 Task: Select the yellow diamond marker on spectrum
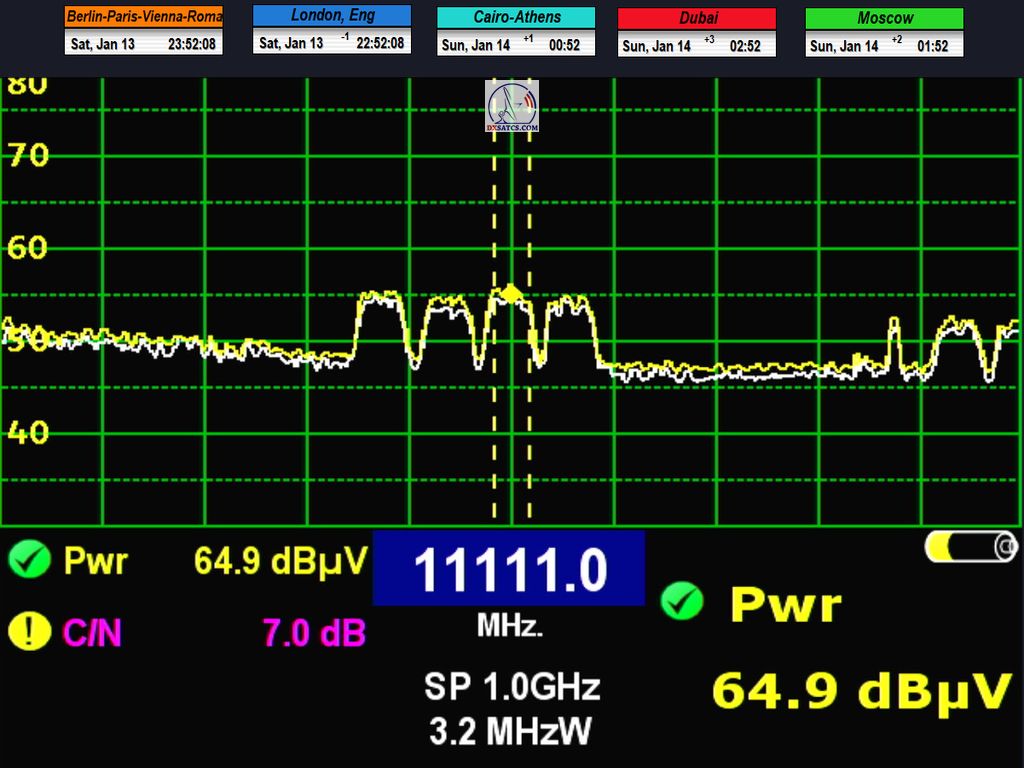pos(511,293)
